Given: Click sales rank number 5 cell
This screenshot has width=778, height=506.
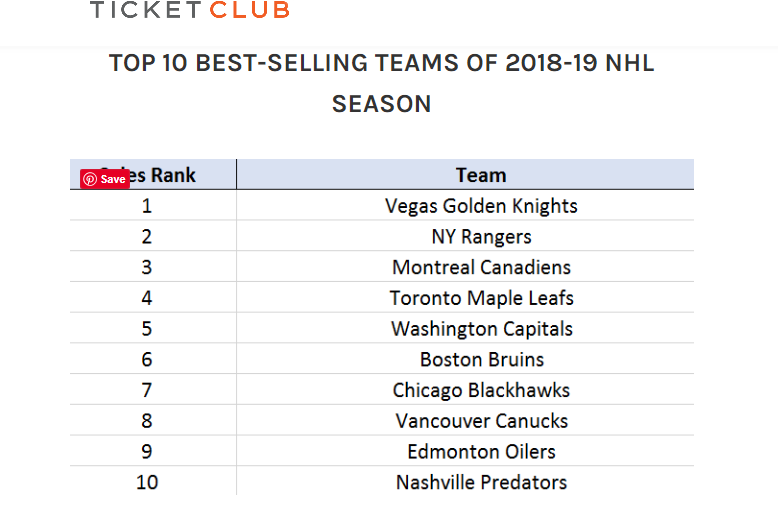Looking at the screenshot, I should coord(147,329).
